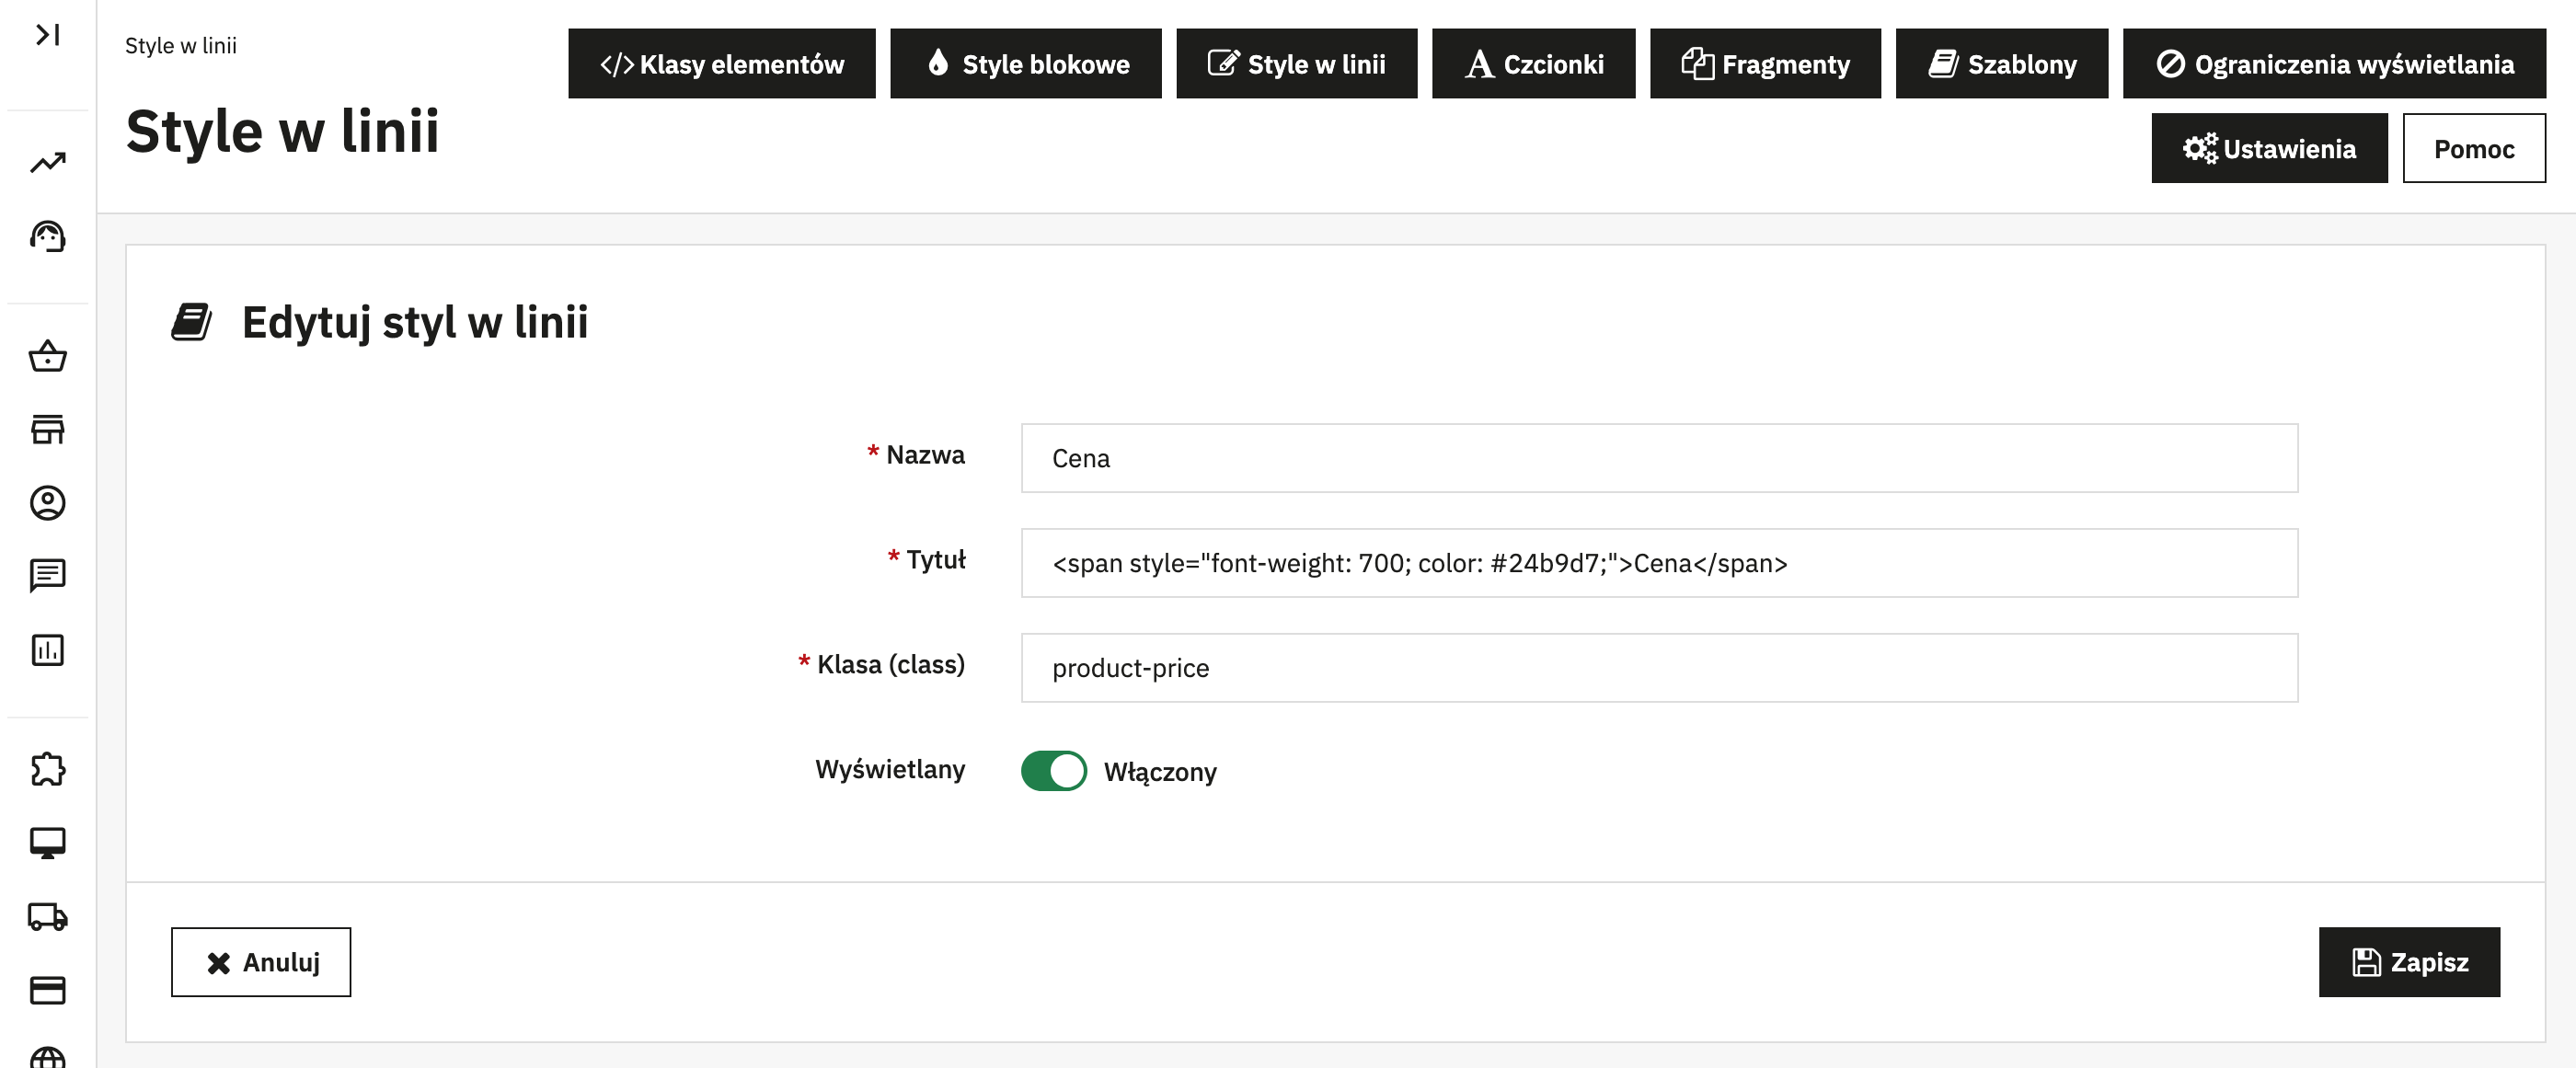
Task: Open modules via the puzzle piece icon
Action: [47, 769]
